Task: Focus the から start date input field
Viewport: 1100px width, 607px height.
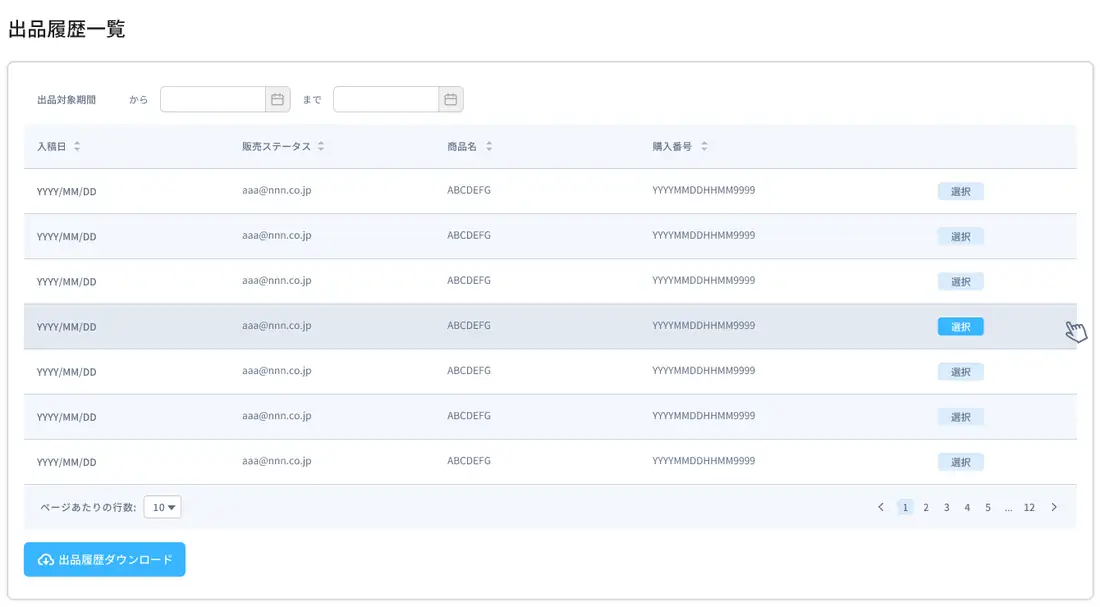Action: point(213,100)
